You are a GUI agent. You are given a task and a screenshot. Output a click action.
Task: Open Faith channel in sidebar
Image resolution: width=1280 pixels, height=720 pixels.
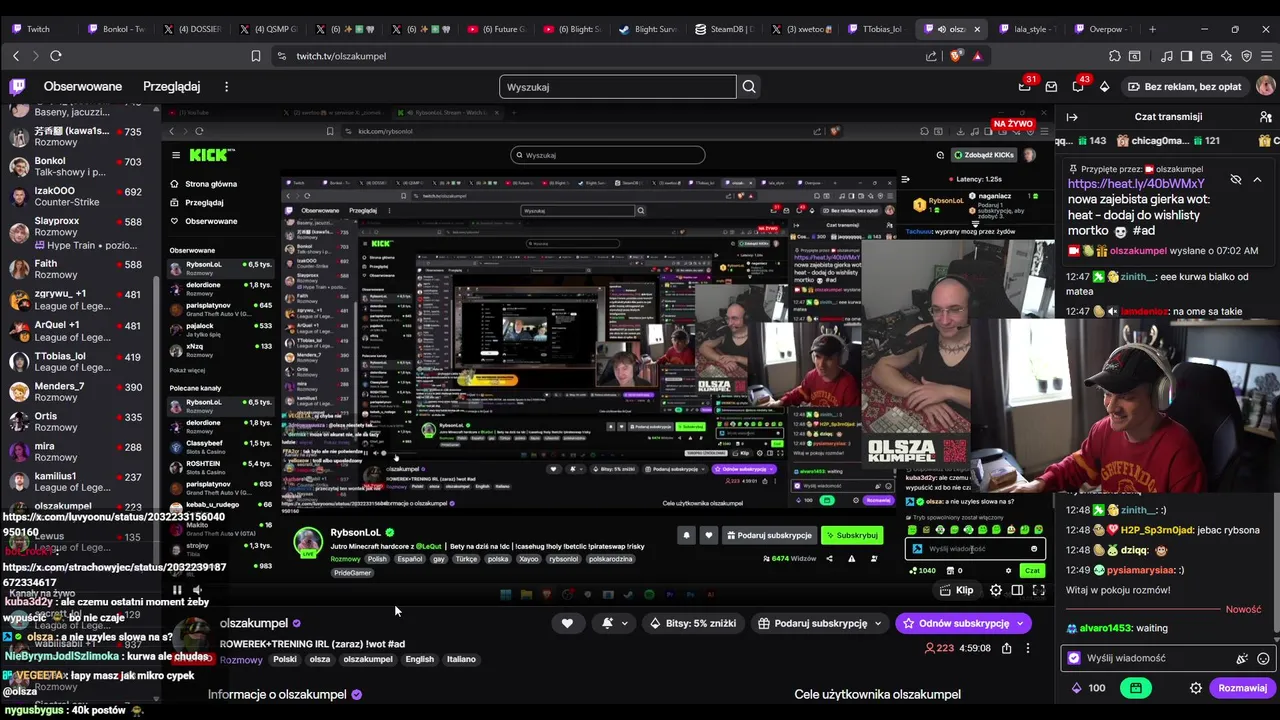click(80, 269)
